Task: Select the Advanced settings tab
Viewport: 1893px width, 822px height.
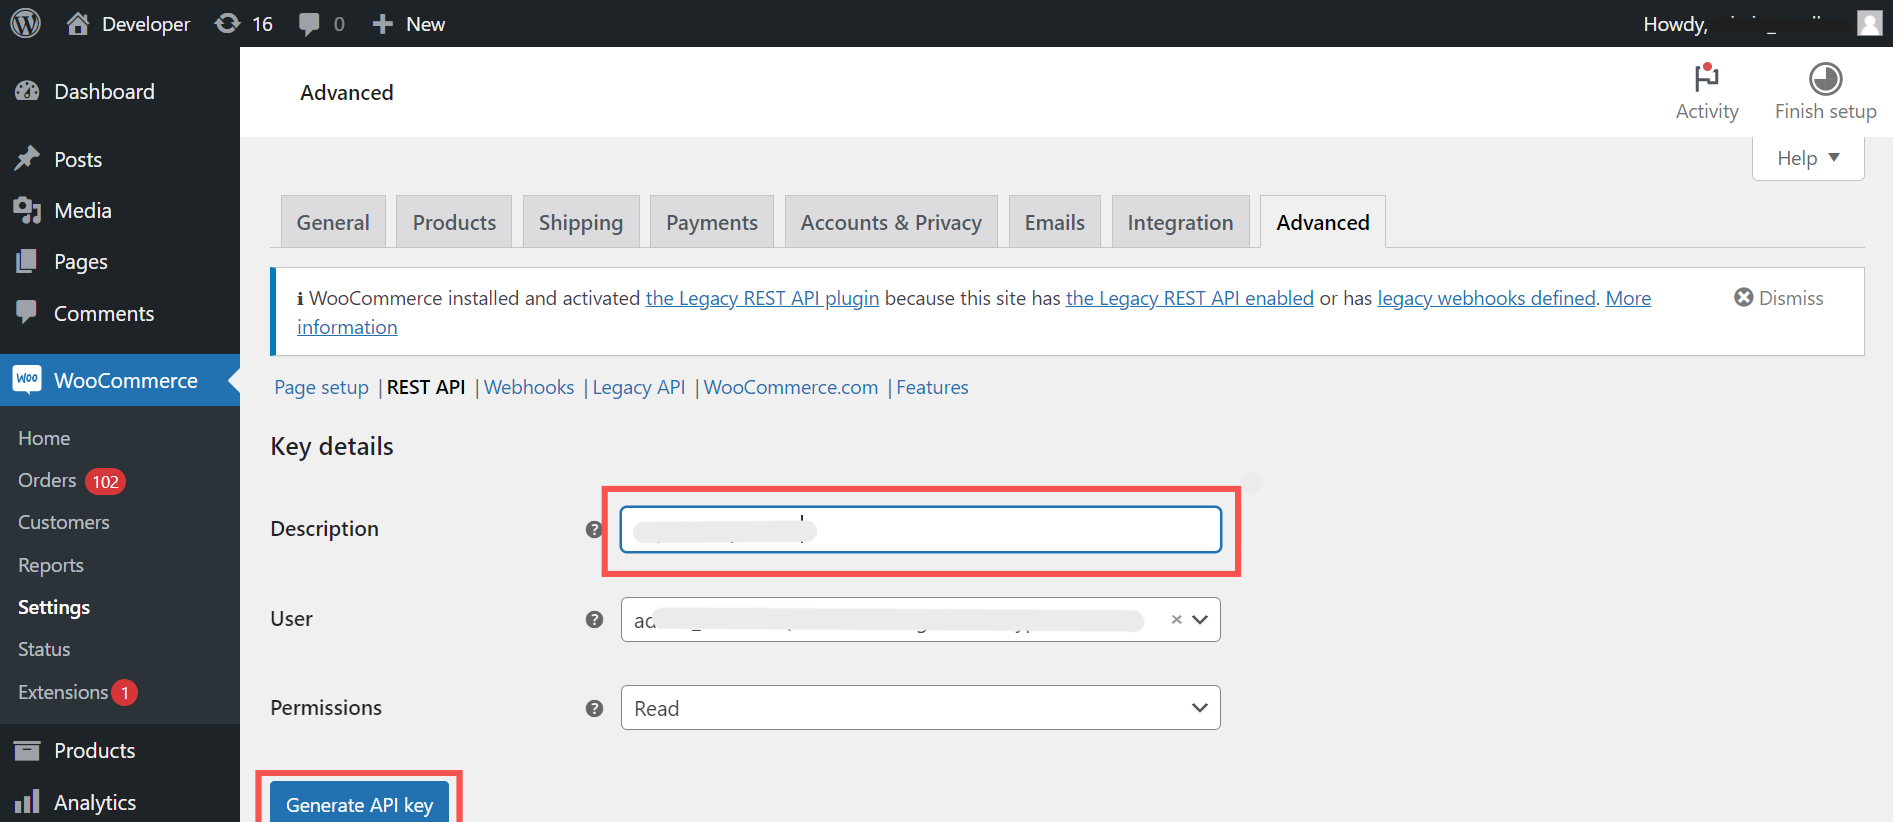Action: (x=1323, y=222)
